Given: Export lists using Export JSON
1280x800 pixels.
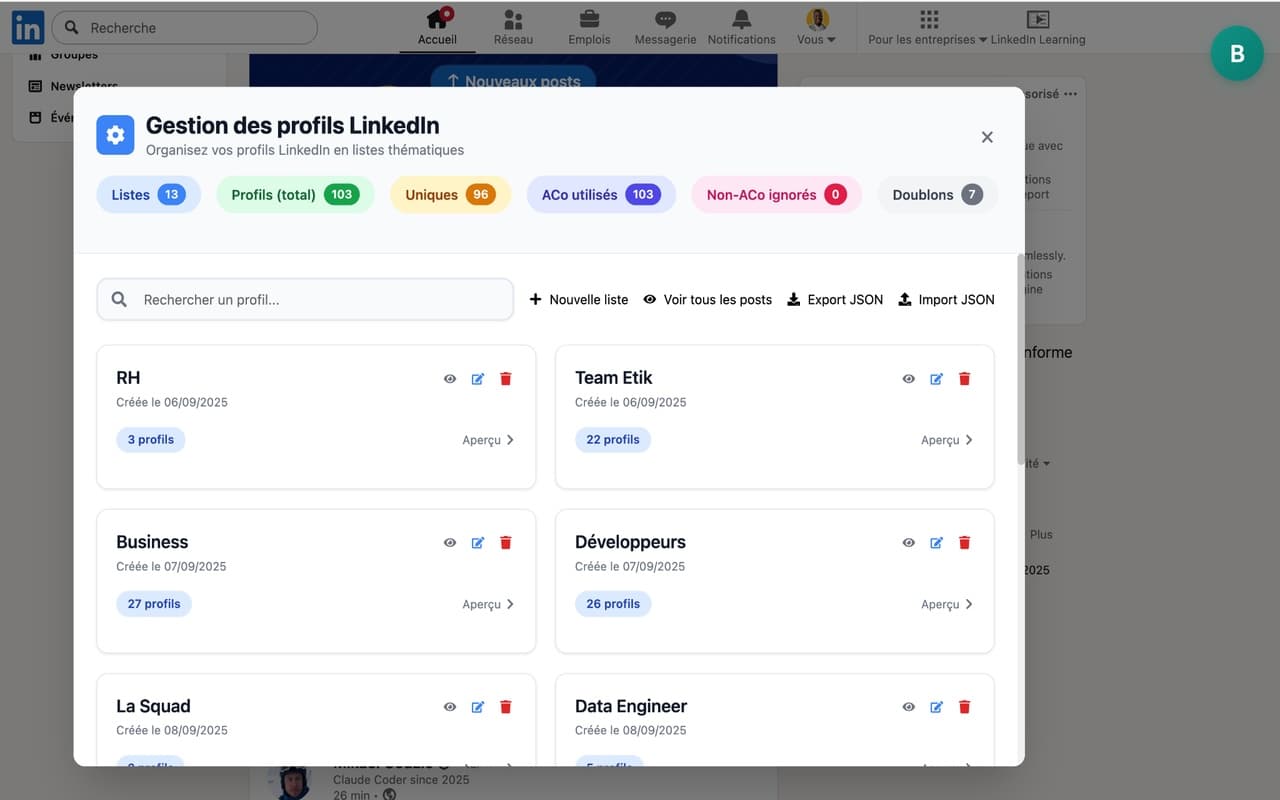Looking at the screenshot, I should click(835, 299).
